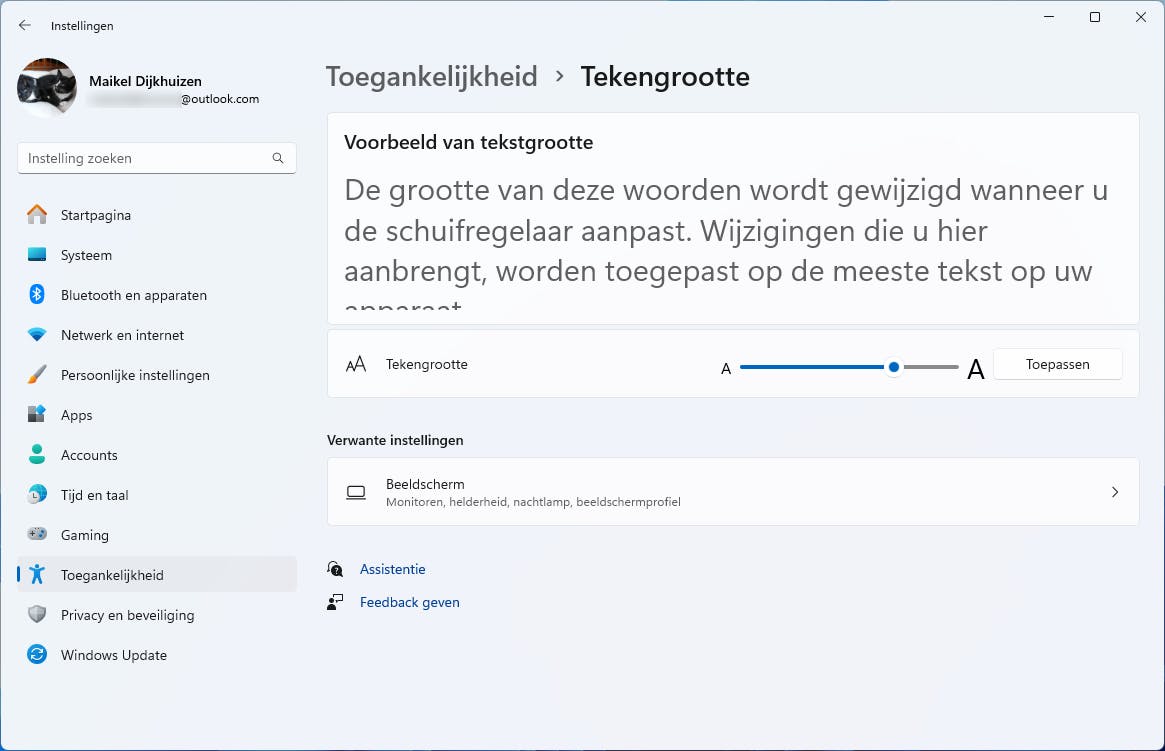Image resolution: width=1165 pixels, height=751 pixels.
Task: Click the search magnifier icon
Action: coord(278,158)
